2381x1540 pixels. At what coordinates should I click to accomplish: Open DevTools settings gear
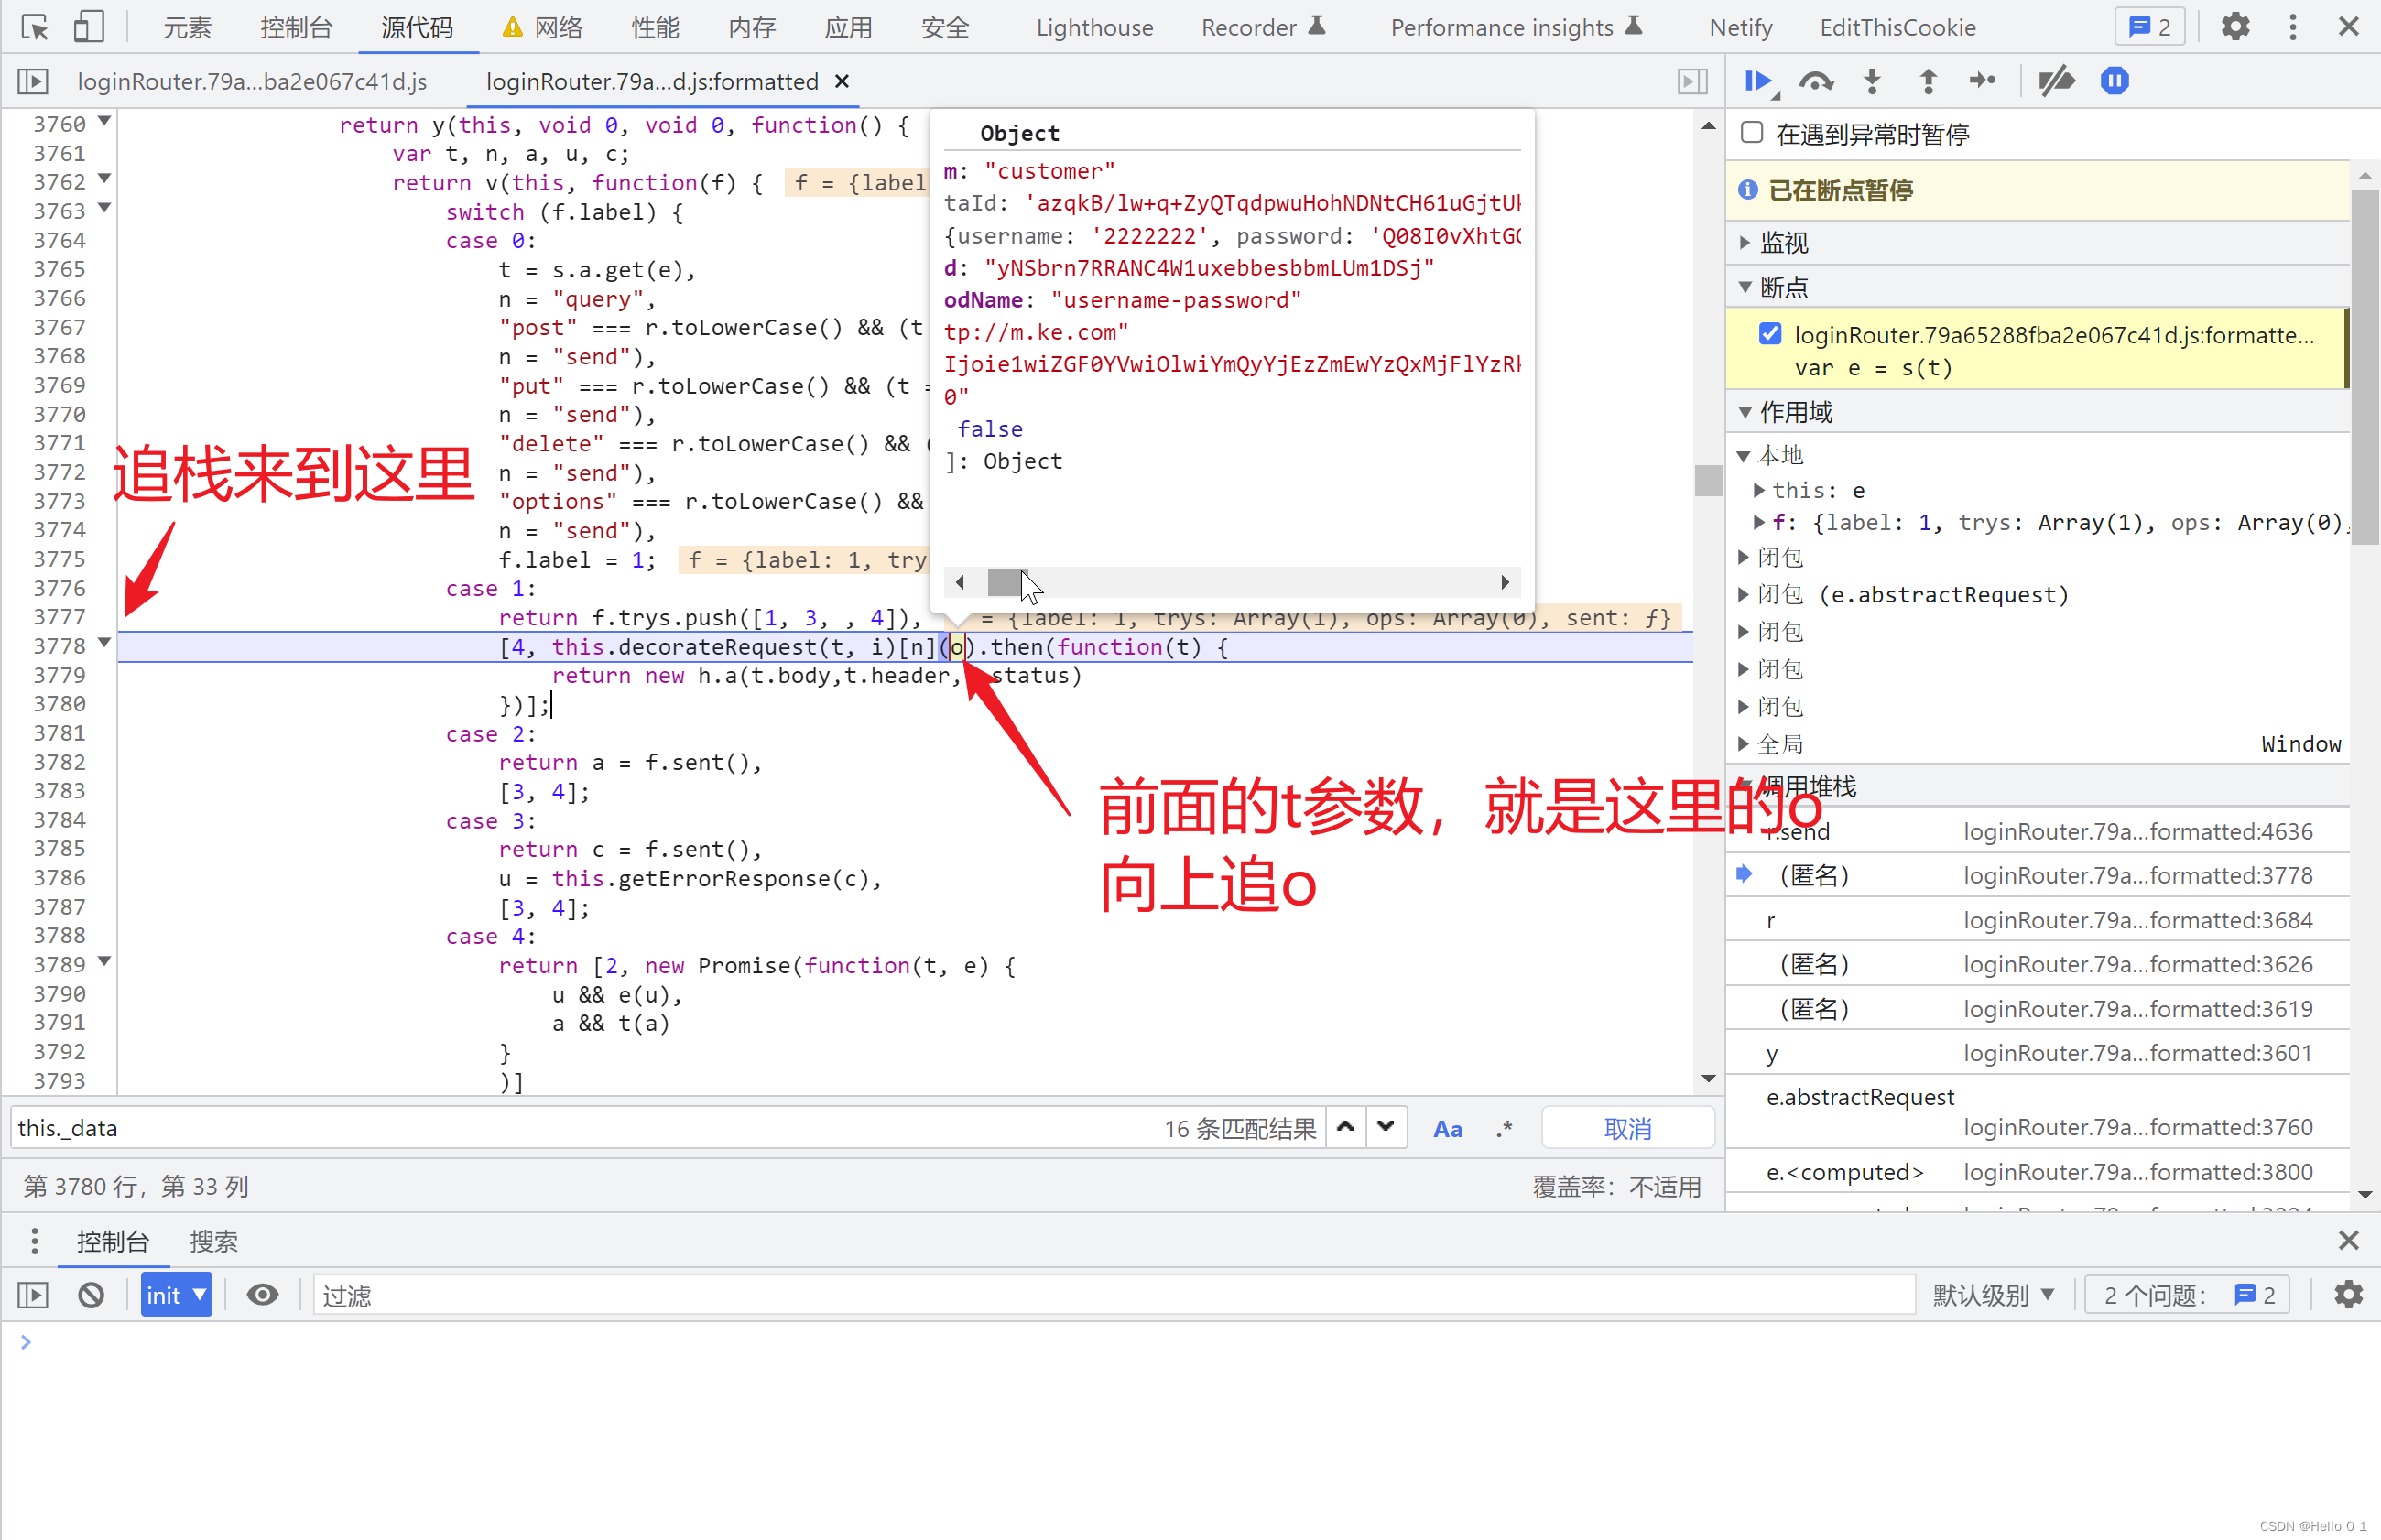2235,27
